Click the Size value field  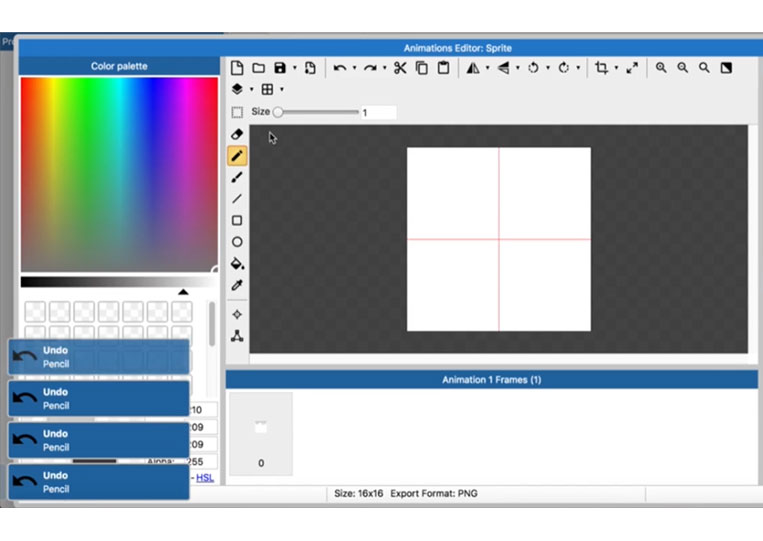coord(379,112)
